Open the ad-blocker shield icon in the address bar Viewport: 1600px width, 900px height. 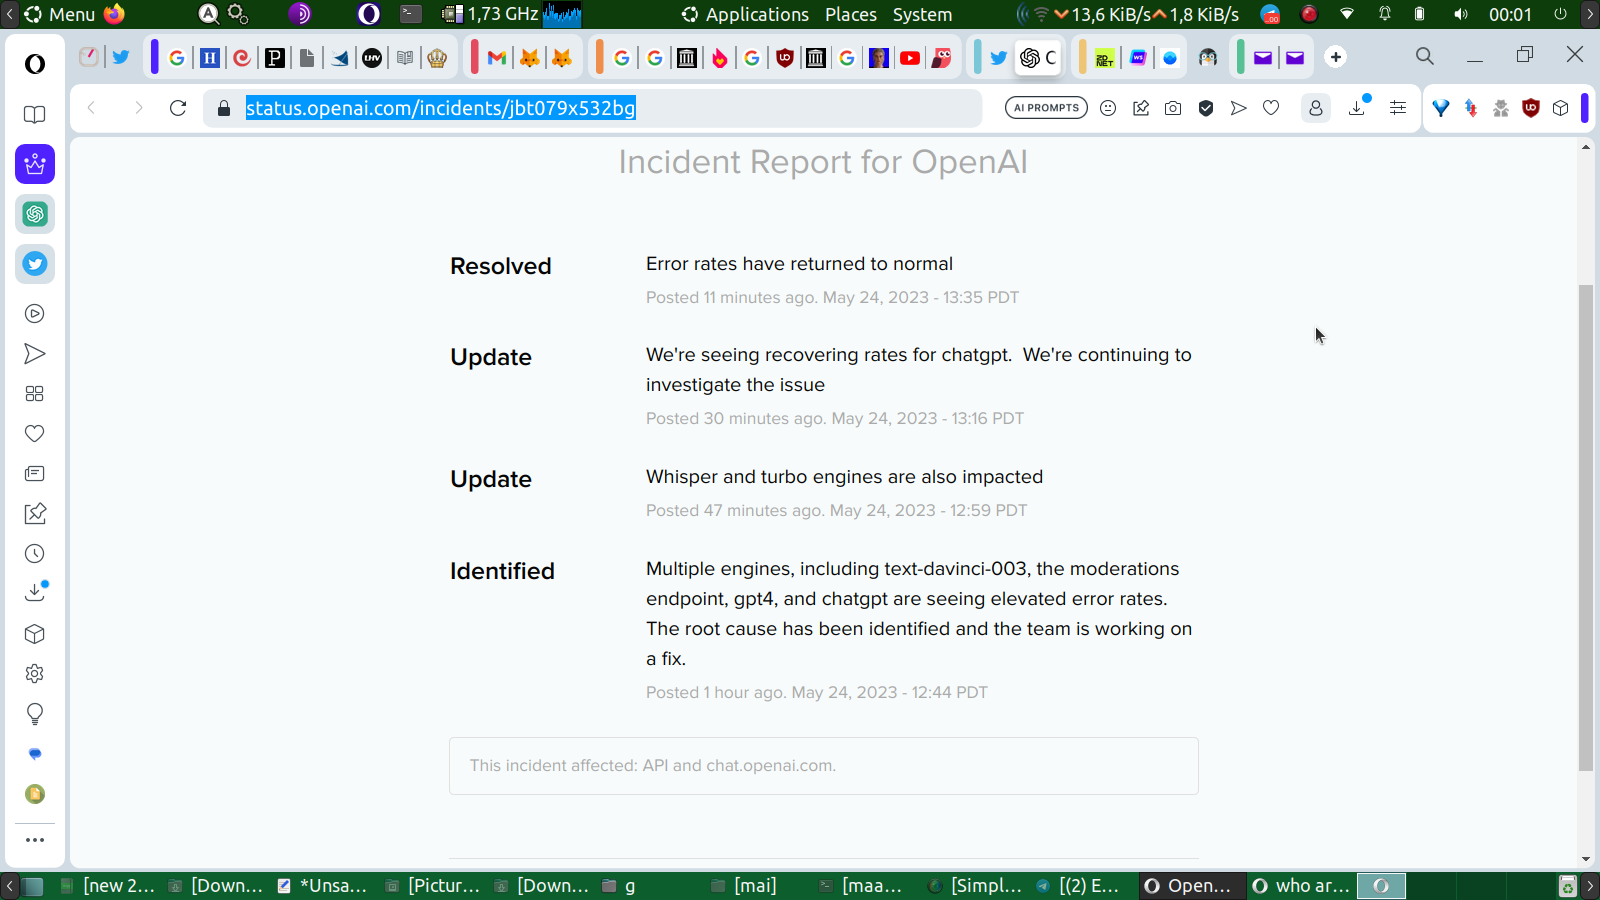[x=1206, y=108]
